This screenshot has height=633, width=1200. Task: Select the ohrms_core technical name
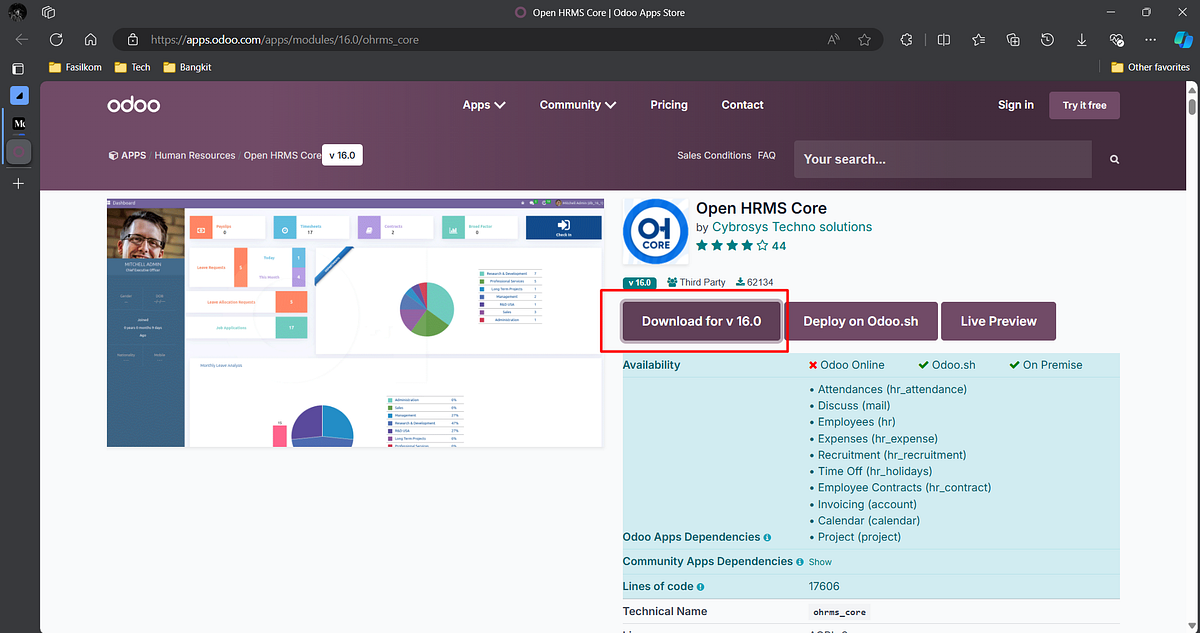coord(838,611)
